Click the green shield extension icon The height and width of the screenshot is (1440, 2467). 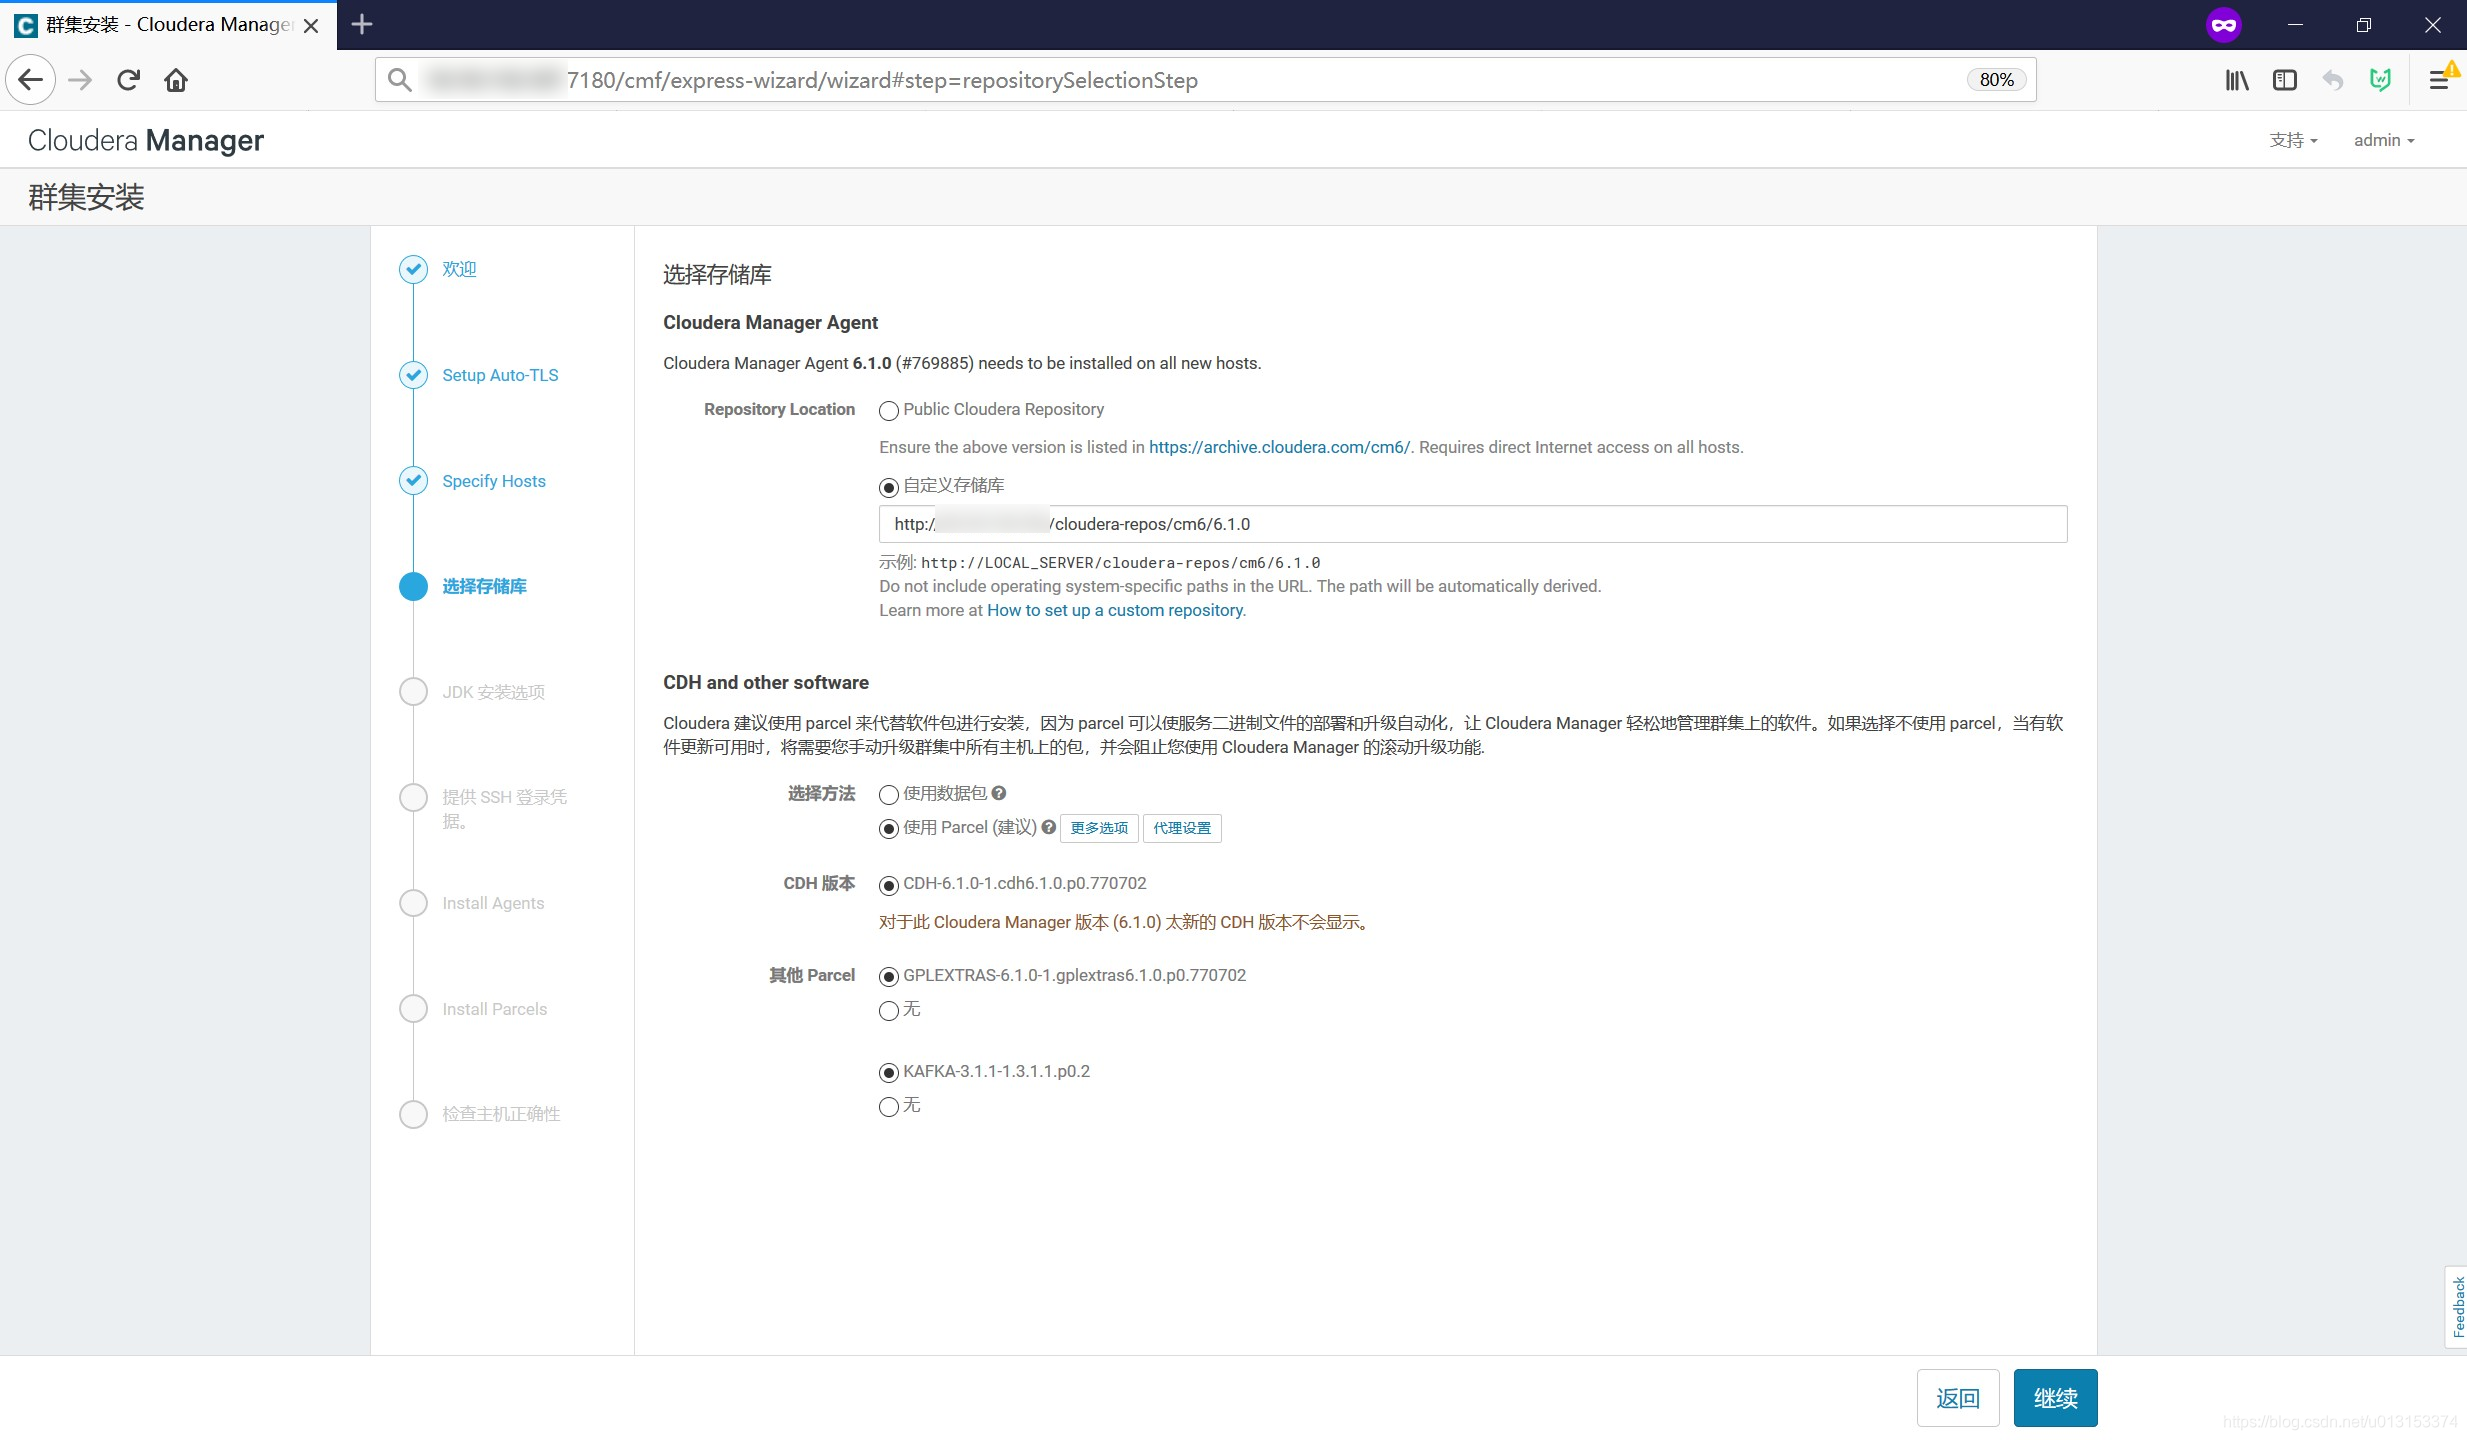[x=2380, y=80]
